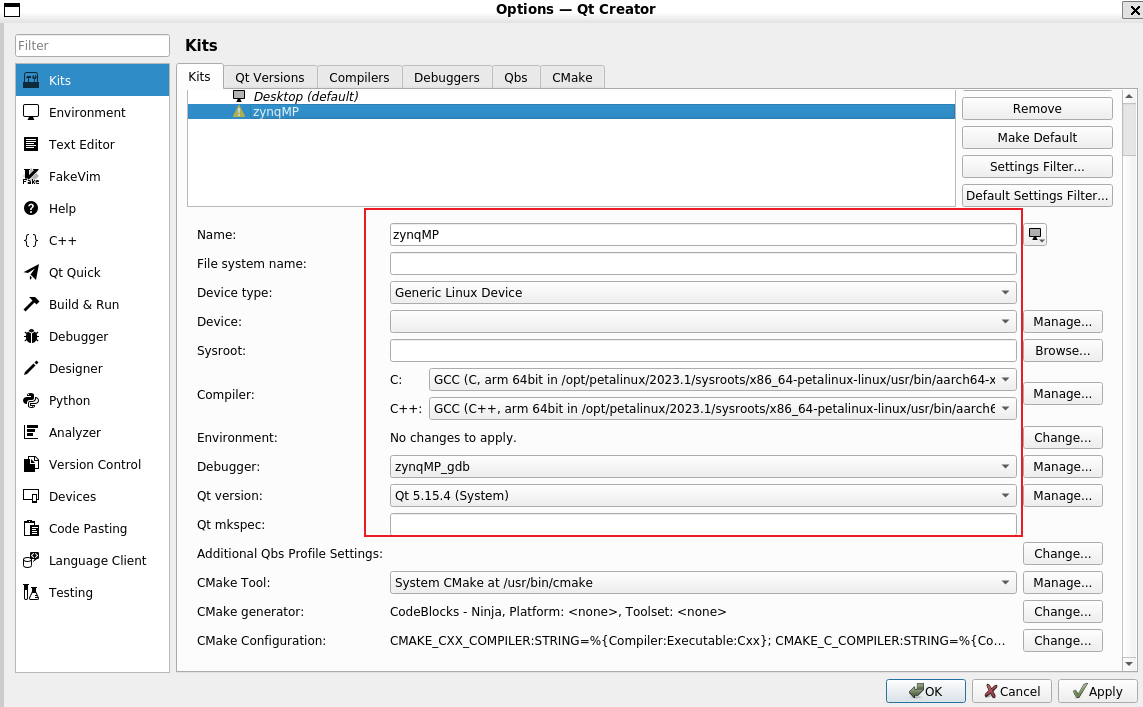
Task: Open the Designer pencil icon
Action: [31, 369]
